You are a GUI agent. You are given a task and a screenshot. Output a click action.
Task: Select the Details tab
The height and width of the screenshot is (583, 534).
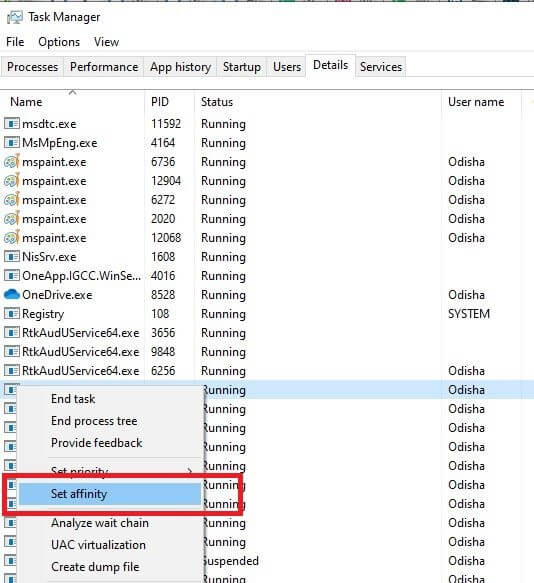331,65
